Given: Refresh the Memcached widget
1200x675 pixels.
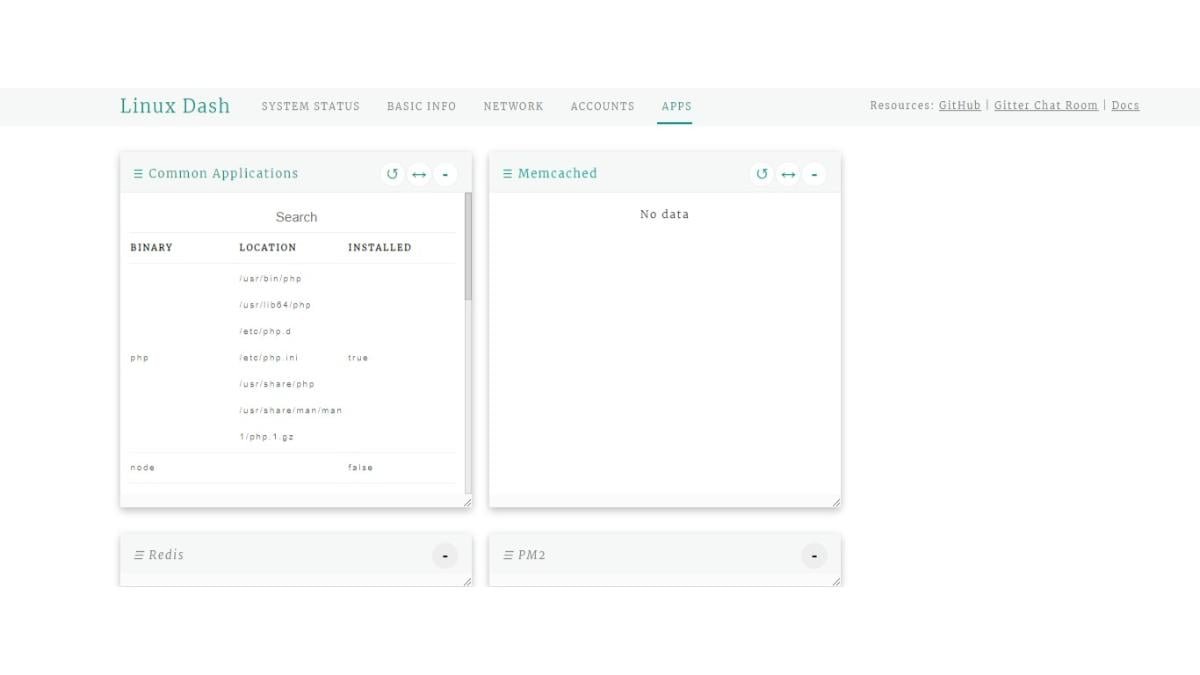Looking at the screenshot, I should point(761,174).
